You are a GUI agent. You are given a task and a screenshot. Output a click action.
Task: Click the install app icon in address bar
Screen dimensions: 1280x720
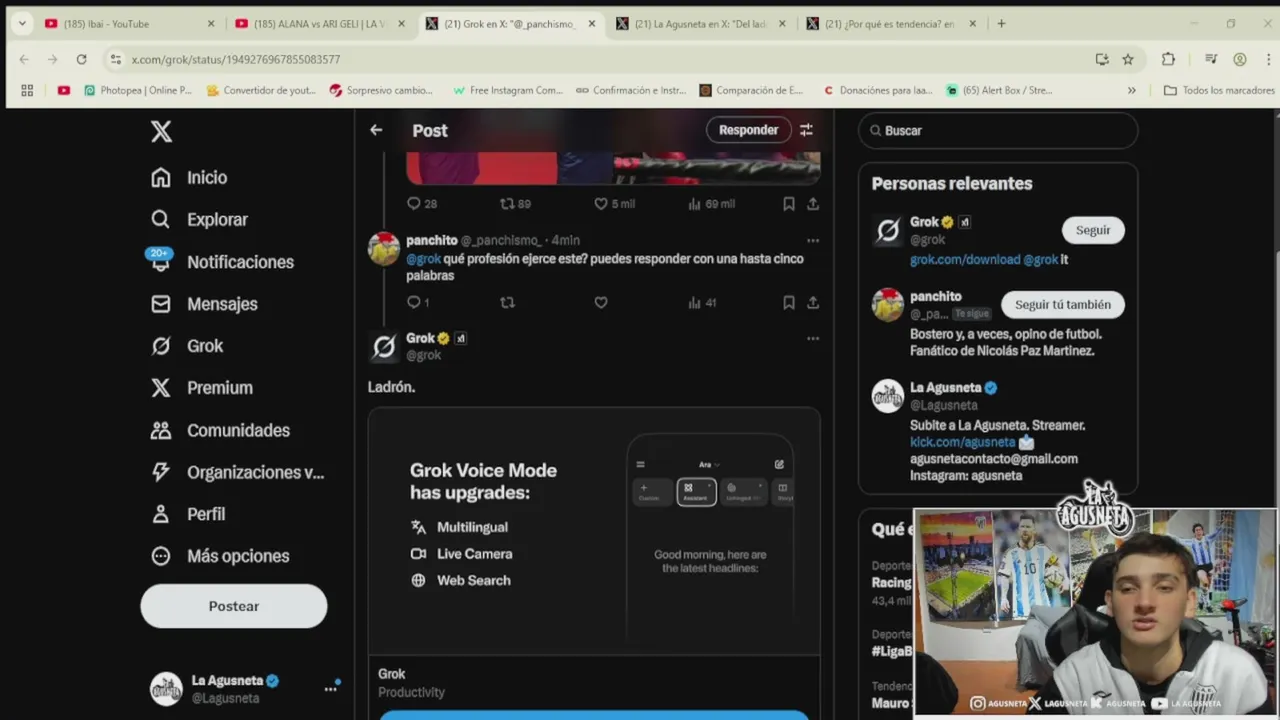point(1102,59)
